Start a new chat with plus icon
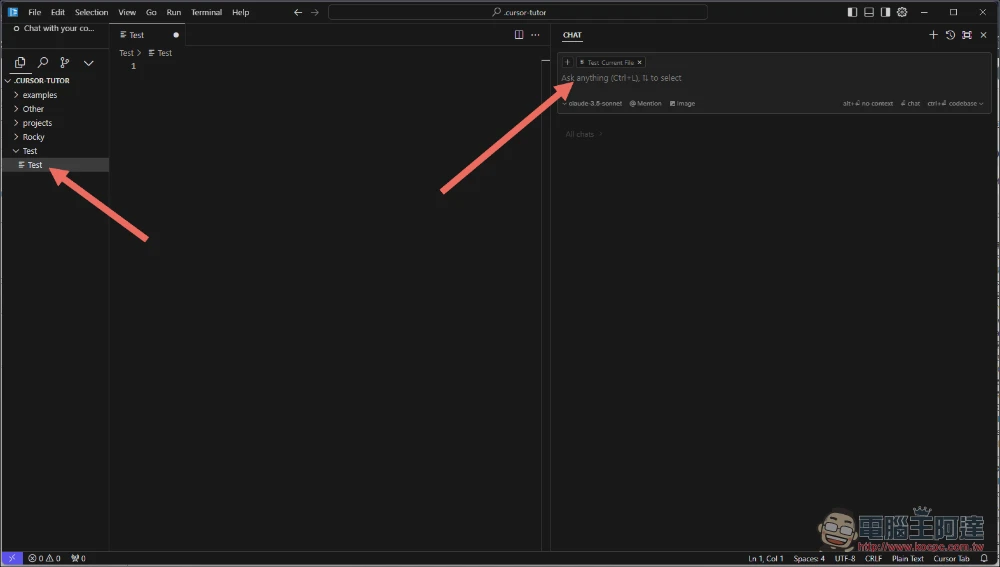The image size is (1000, 567). click(x=933, y=35)
